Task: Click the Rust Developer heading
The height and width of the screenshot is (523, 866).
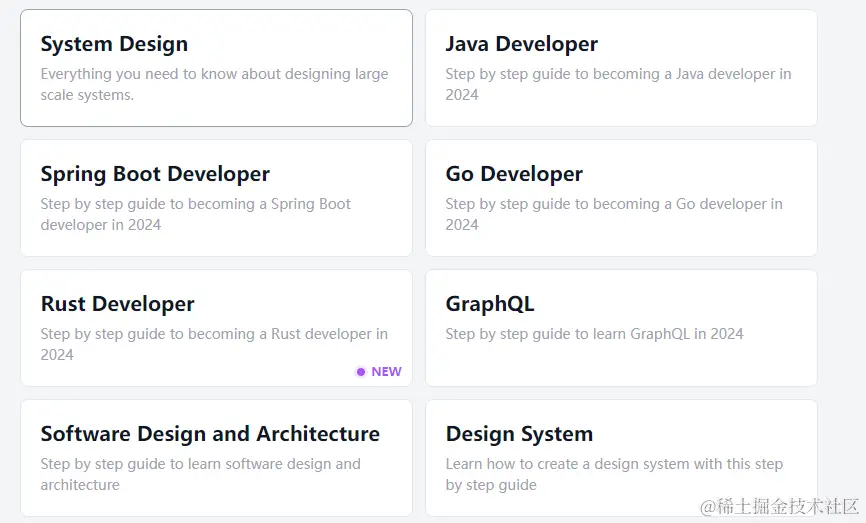Action: coord(117,304)
